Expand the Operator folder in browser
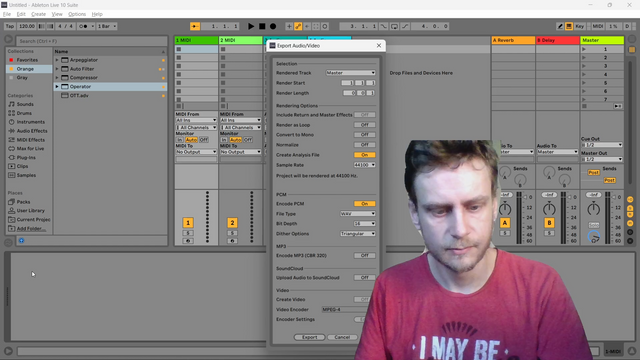 [x=57, y=87]
